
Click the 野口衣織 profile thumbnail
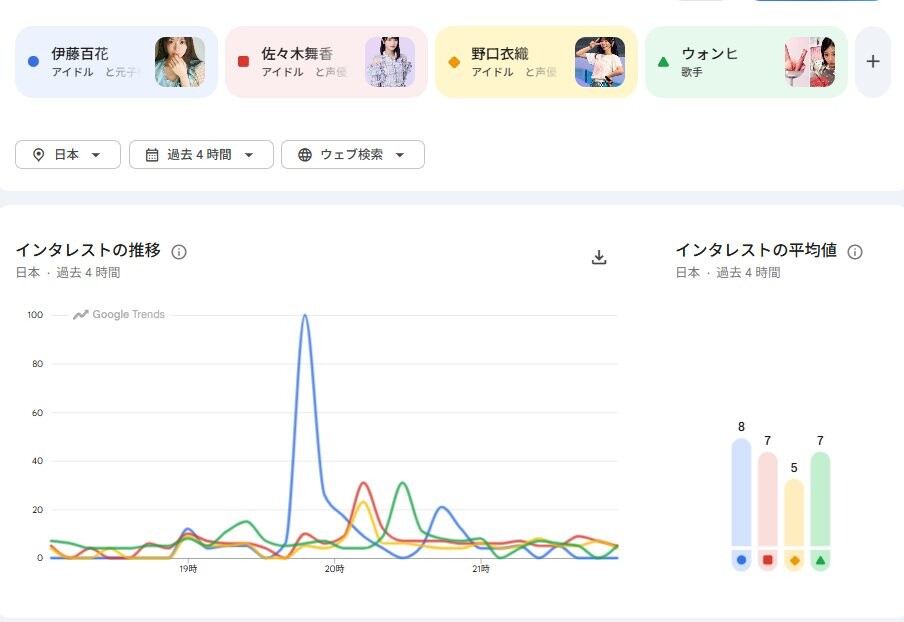pos(600,62)
